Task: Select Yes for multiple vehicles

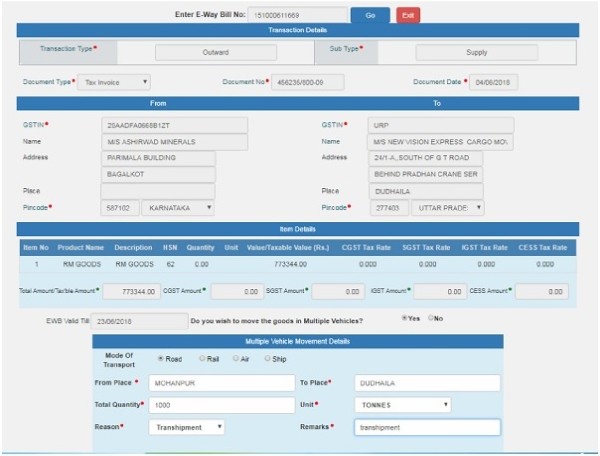Action: click(404, 318)
